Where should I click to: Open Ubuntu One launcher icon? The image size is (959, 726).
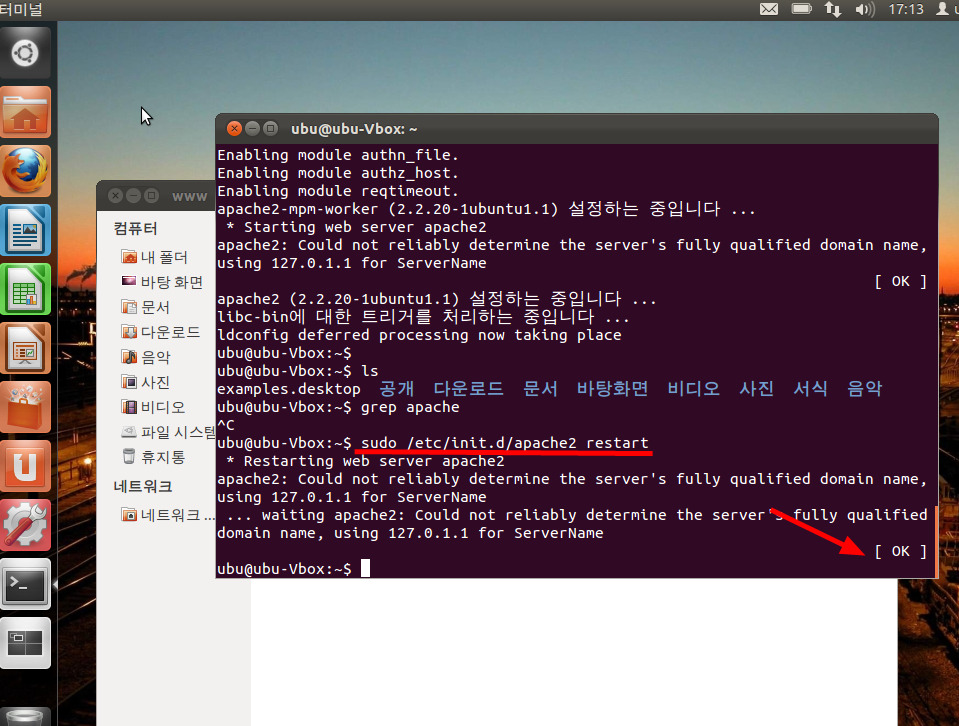[x=26, y=467]
